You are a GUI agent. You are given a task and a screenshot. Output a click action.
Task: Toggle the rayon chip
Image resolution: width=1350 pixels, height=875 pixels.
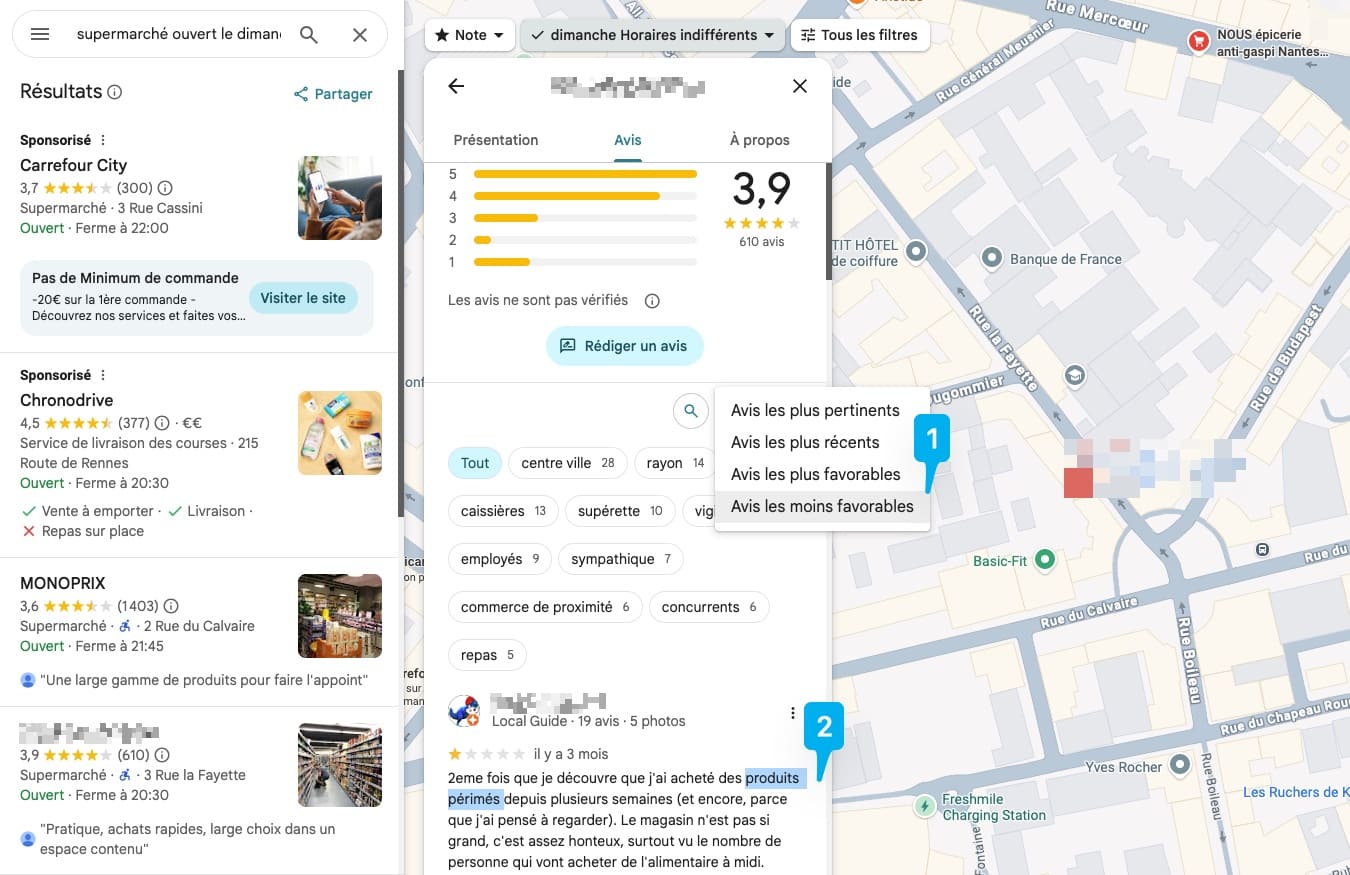point(675,463)
